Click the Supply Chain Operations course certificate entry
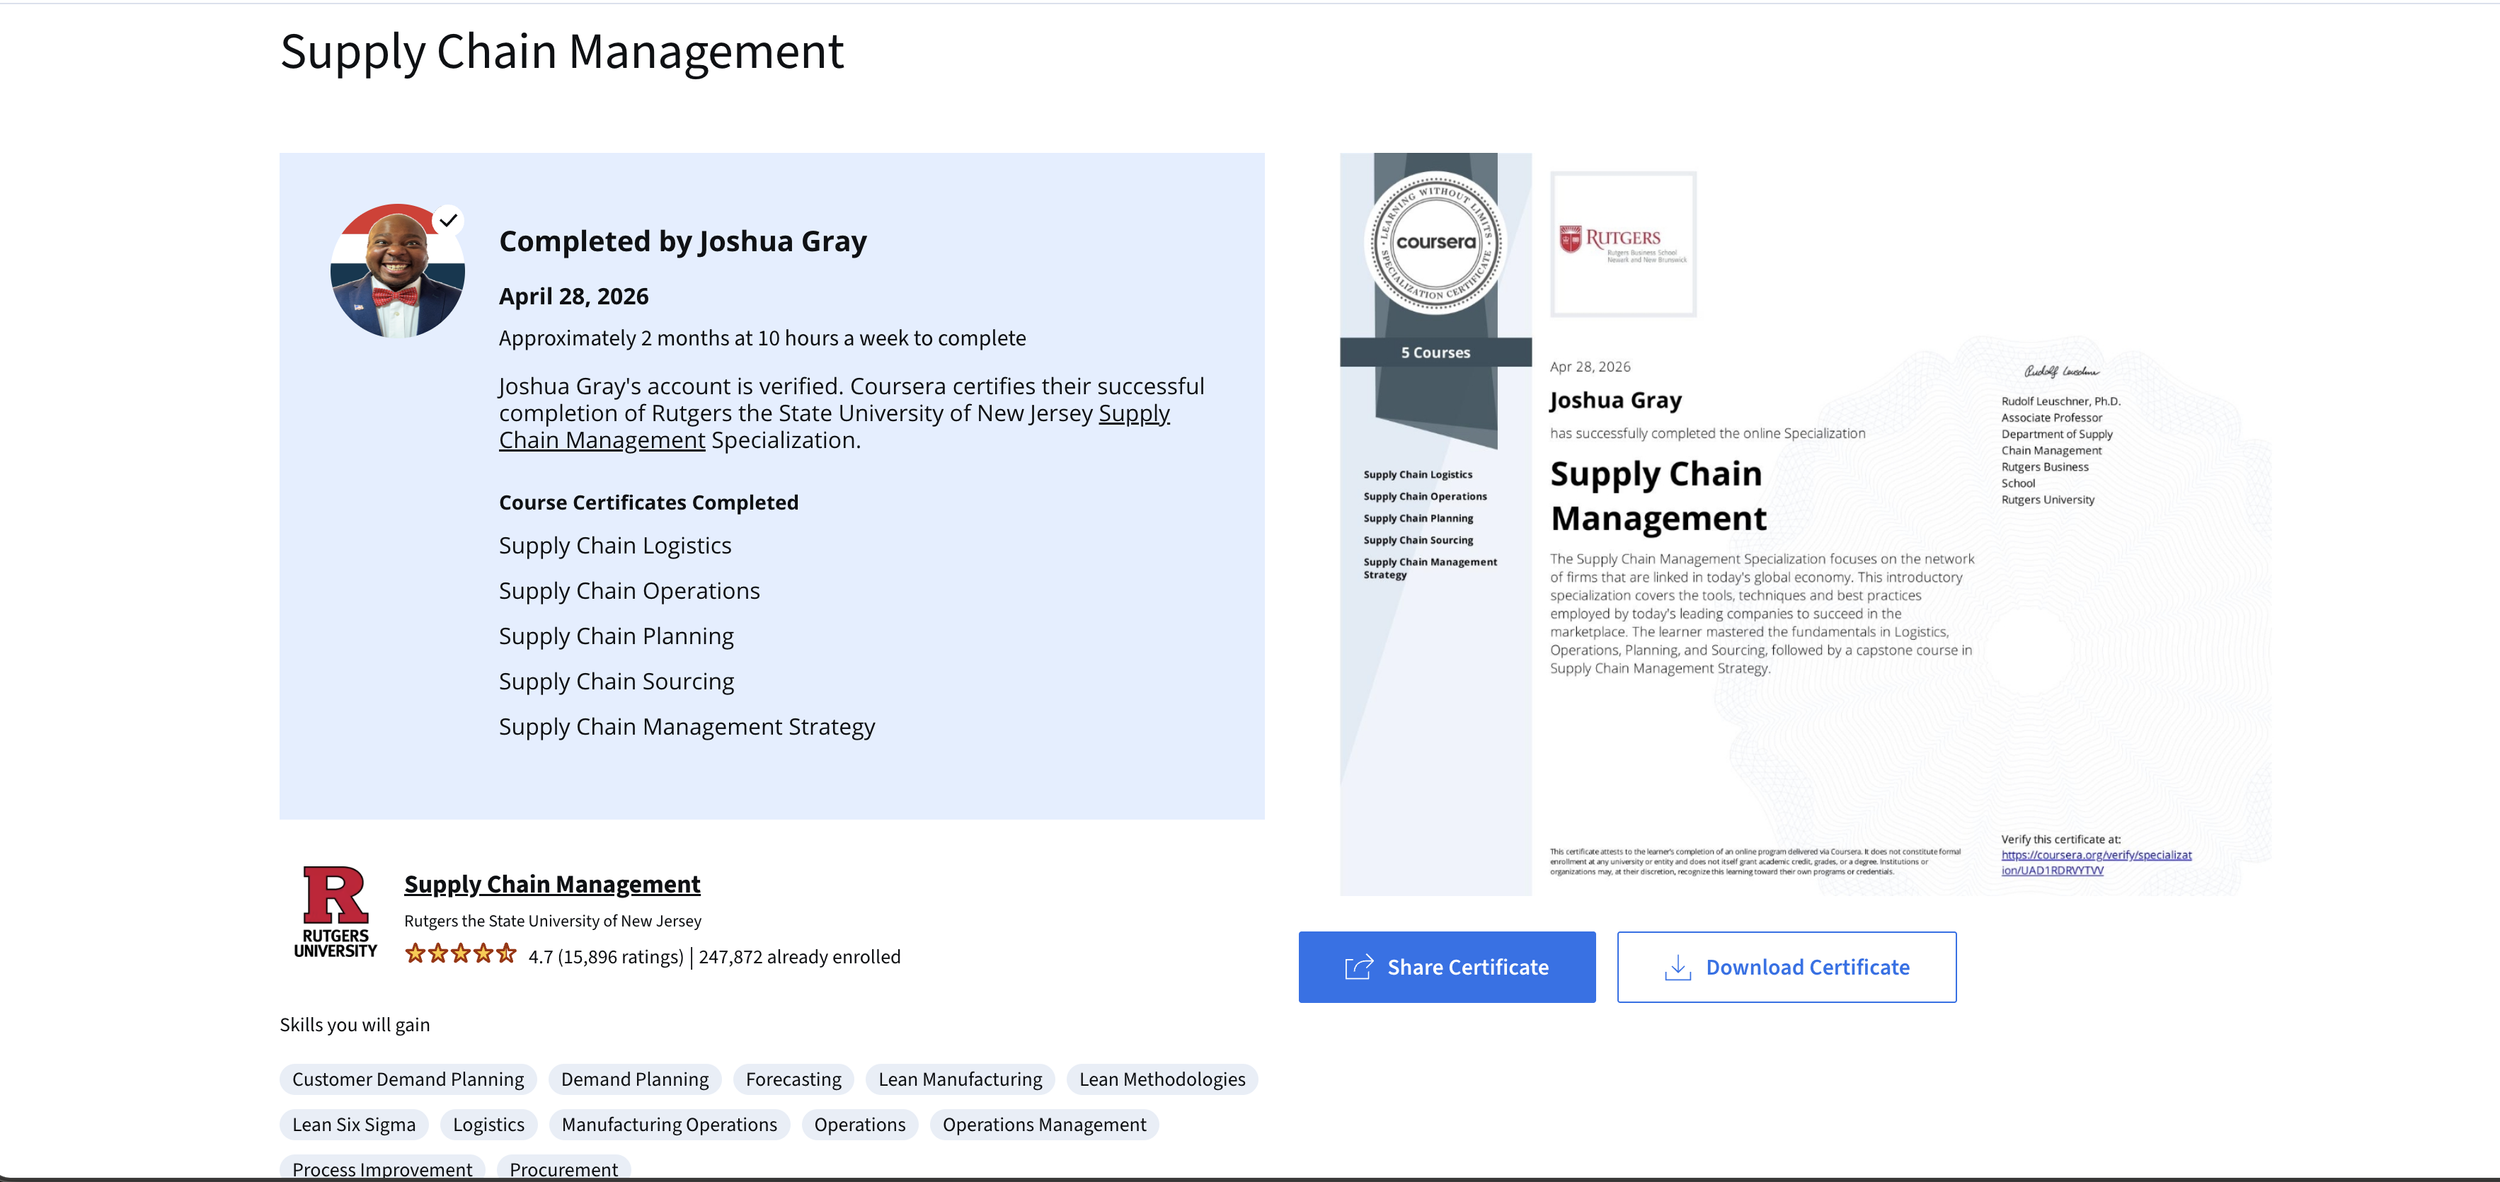Screen dimensions: 2500x1182 [x=629, y=591]
